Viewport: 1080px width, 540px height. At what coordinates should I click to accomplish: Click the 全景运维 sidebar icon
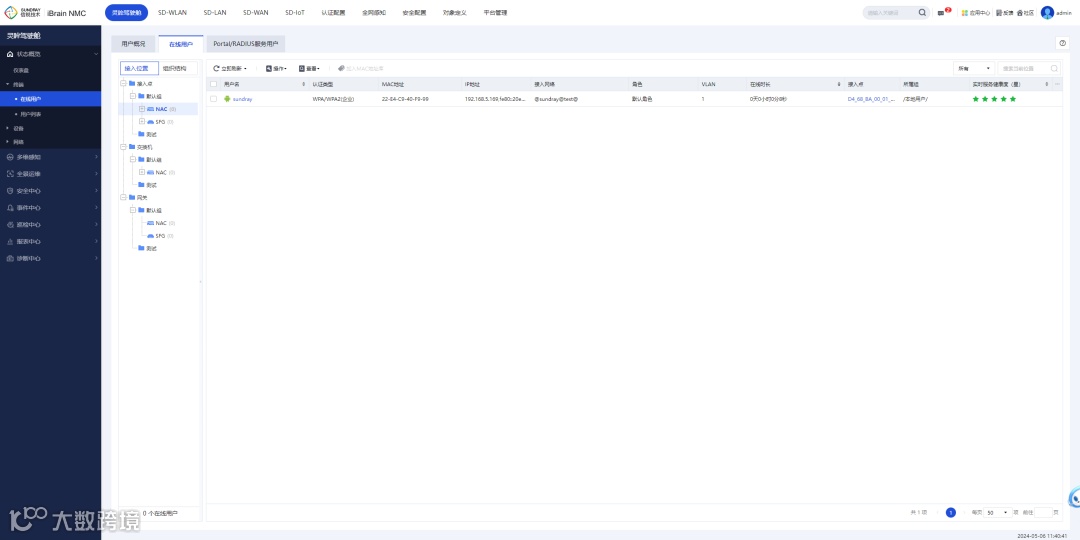(10, 174)
